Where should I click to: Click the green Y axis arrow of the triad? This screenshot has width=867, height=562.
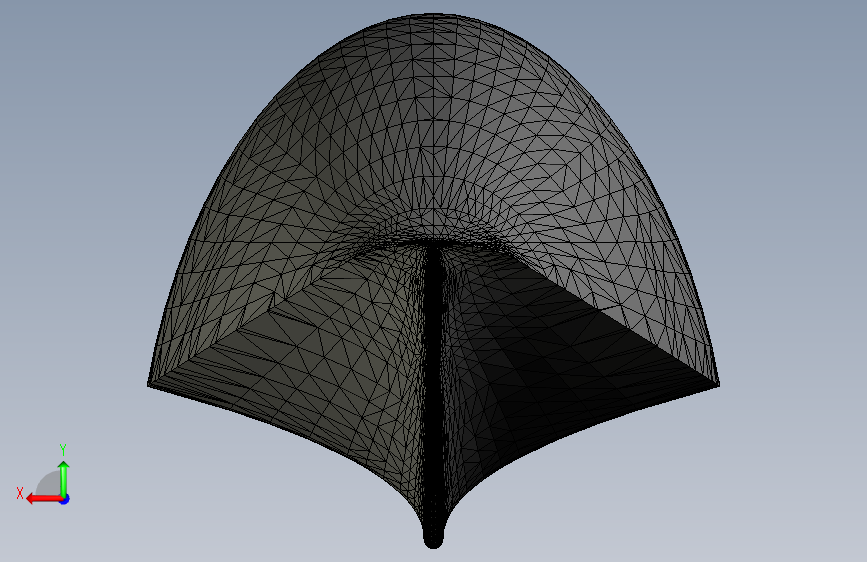click(x=64, y=478)
